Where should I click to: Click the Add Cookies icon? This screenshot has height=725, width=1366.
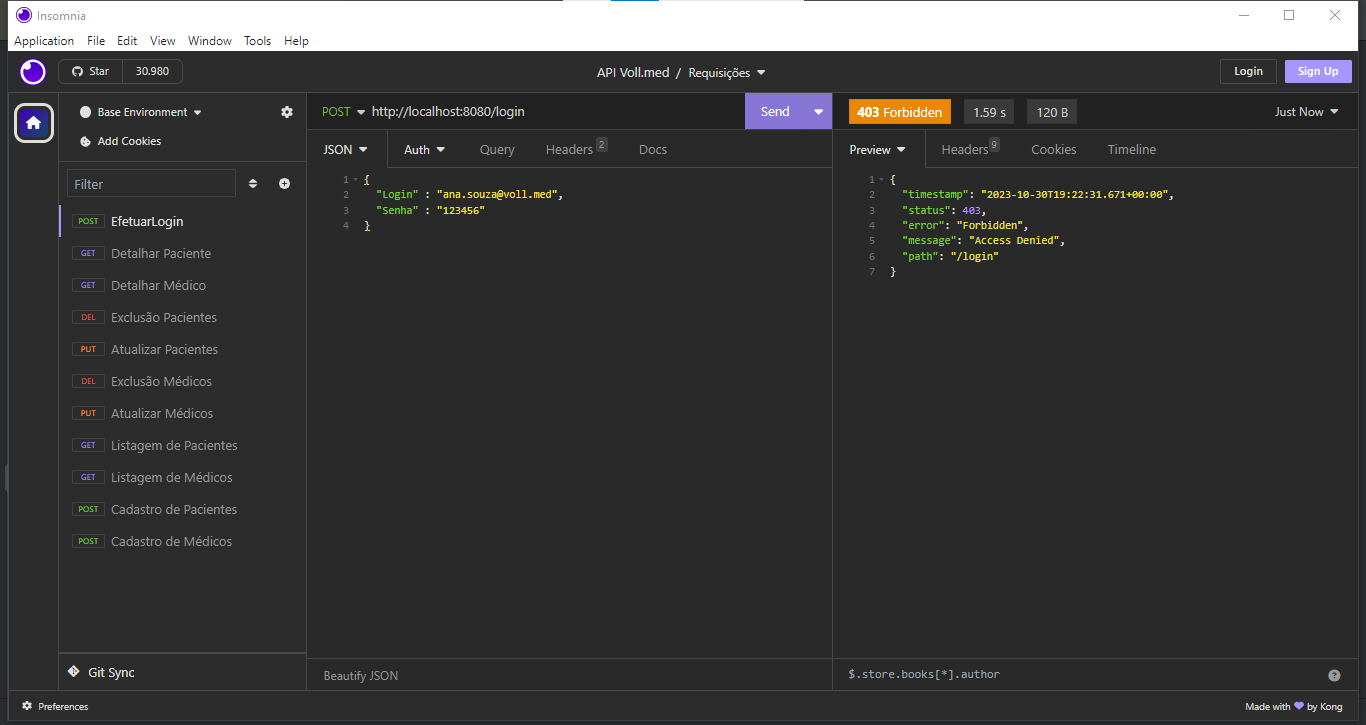point(86,141)
